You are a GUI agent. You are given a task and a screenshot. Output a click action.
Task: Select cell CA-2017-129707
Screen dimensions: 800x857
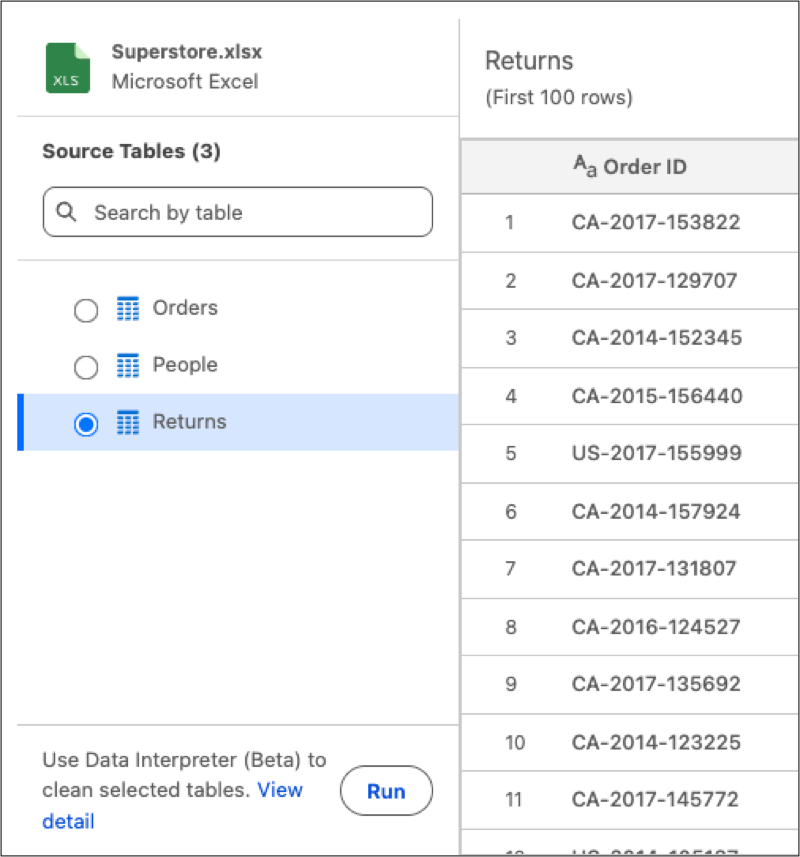click(654, 281)
